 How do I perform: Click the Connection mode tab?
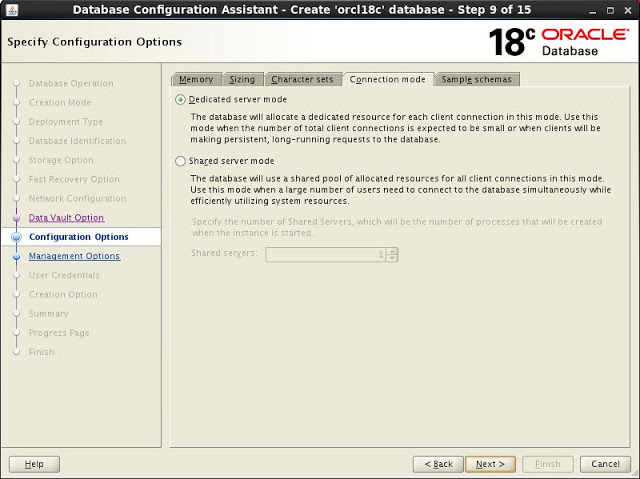coord(387,79)
